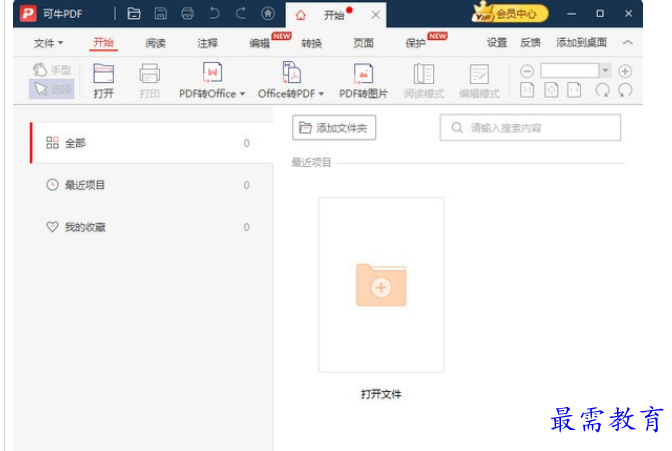
Task: Switch to 阅读模式 reading mode
Action: pyautogui.click(x=424, y=81)
